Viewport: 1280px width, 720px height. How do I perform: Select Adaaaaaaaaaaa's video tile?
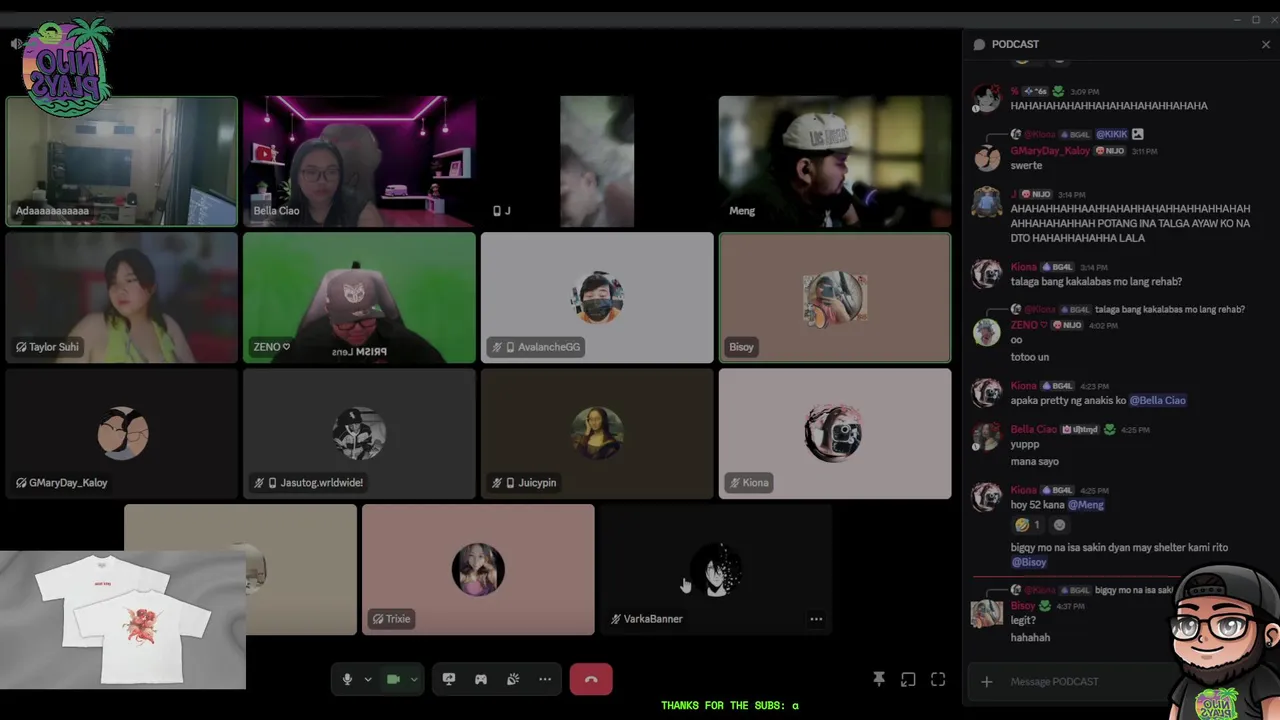tap(122, 162)
